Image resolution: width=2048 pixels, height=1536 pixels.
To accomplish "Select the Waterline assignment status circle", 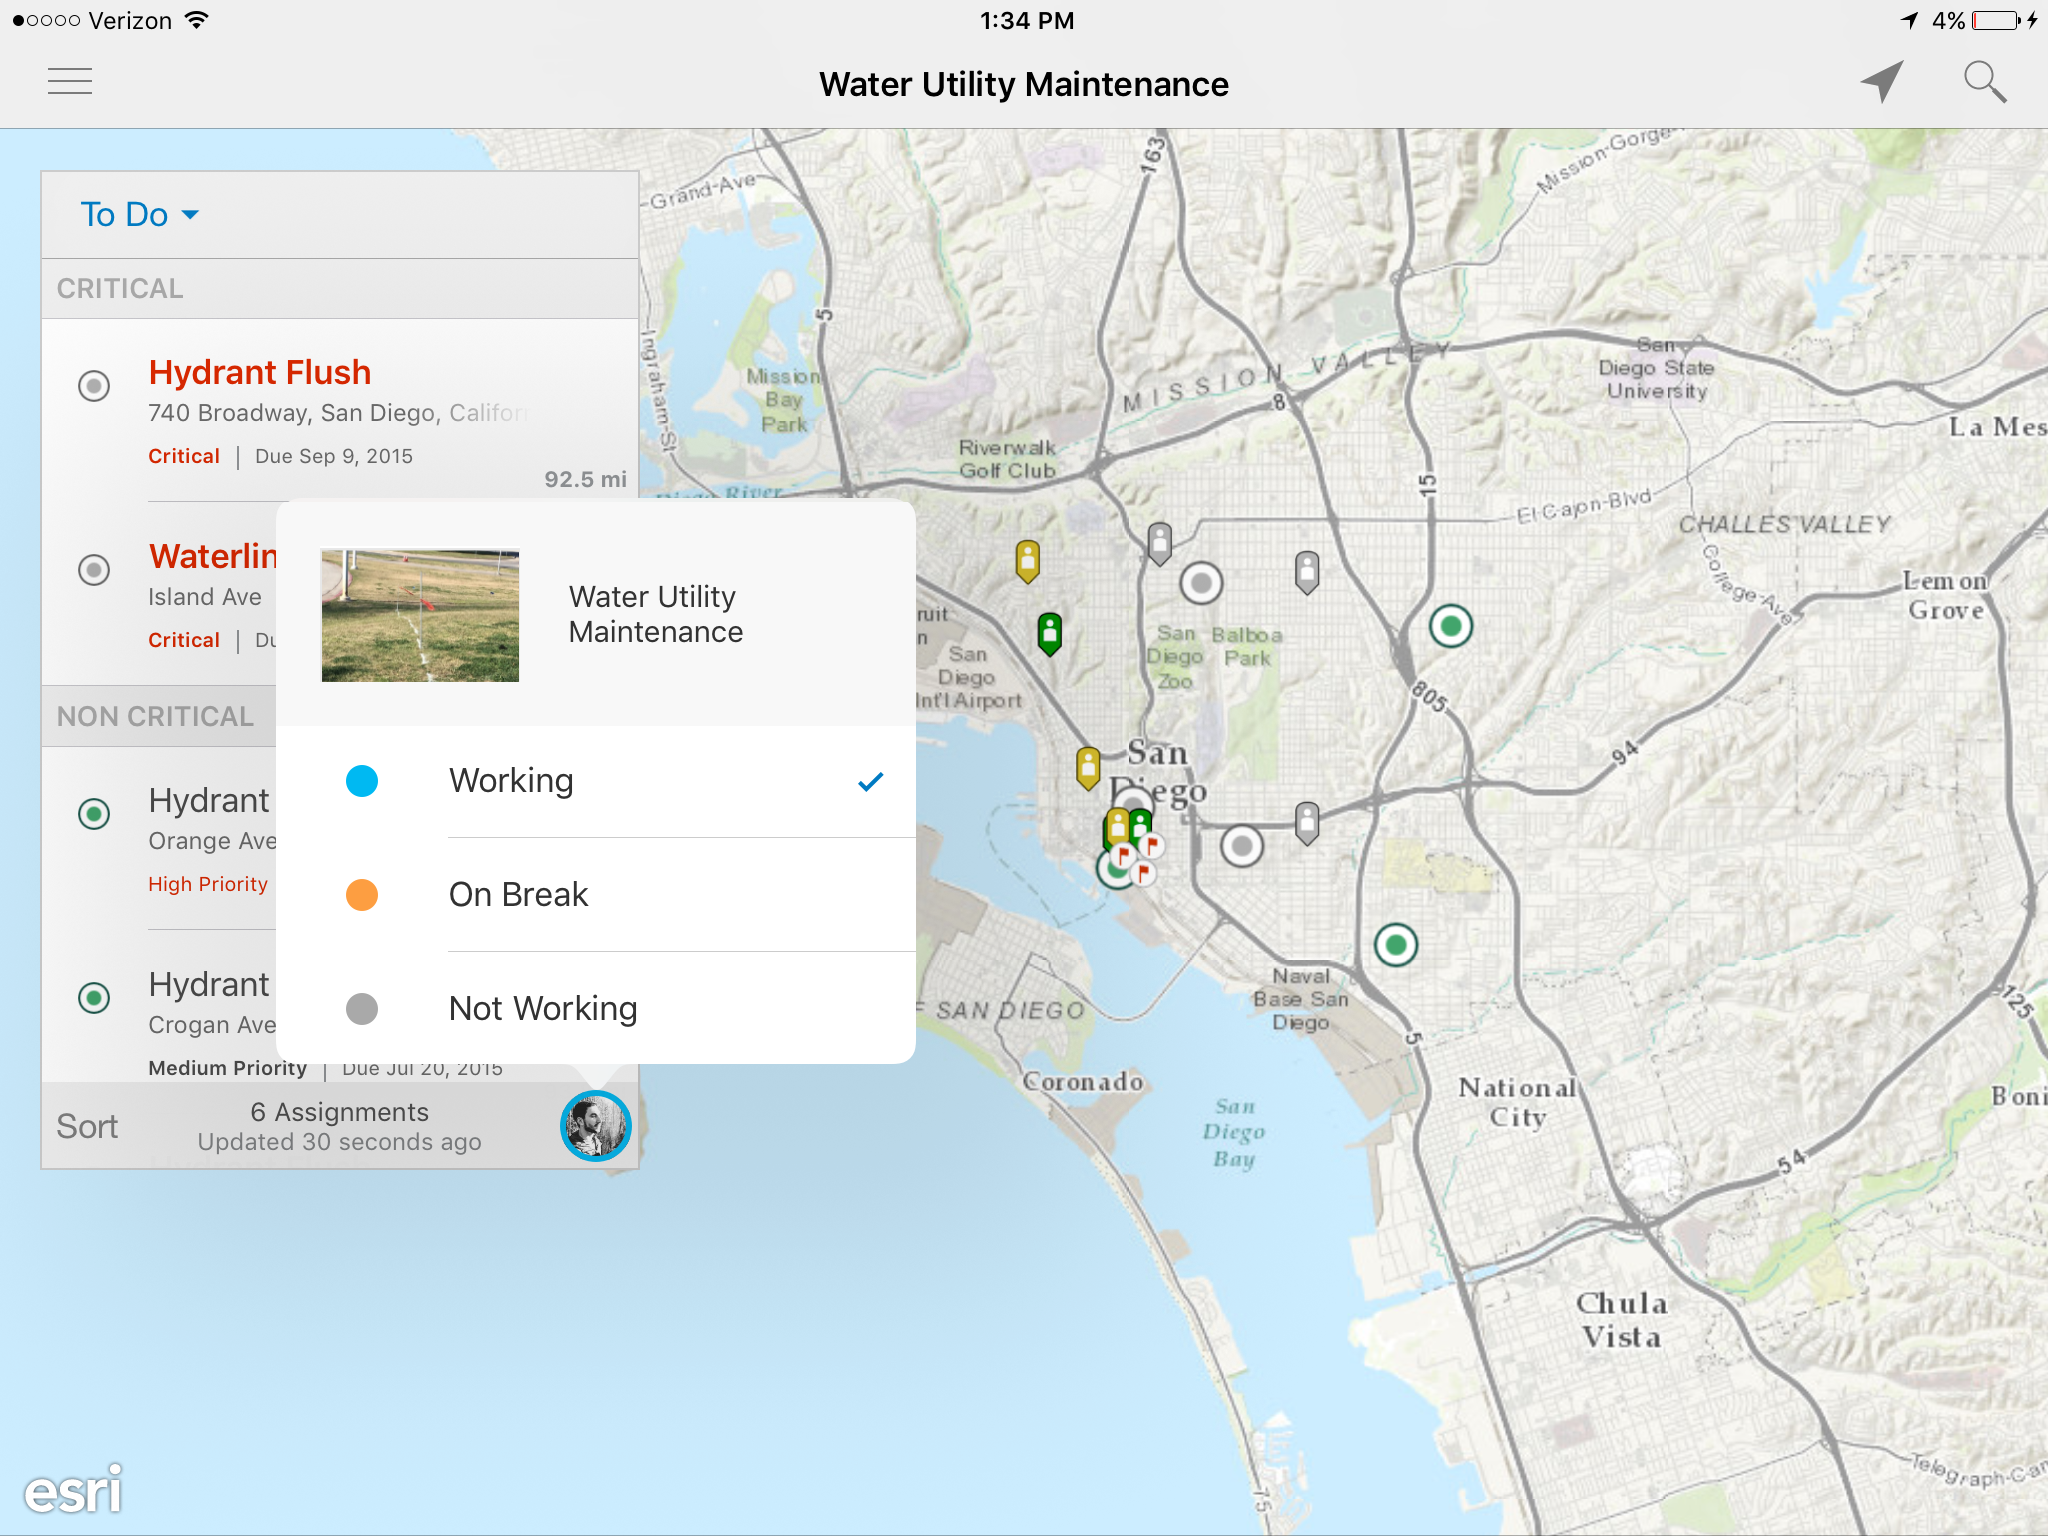I will point(94,570).
